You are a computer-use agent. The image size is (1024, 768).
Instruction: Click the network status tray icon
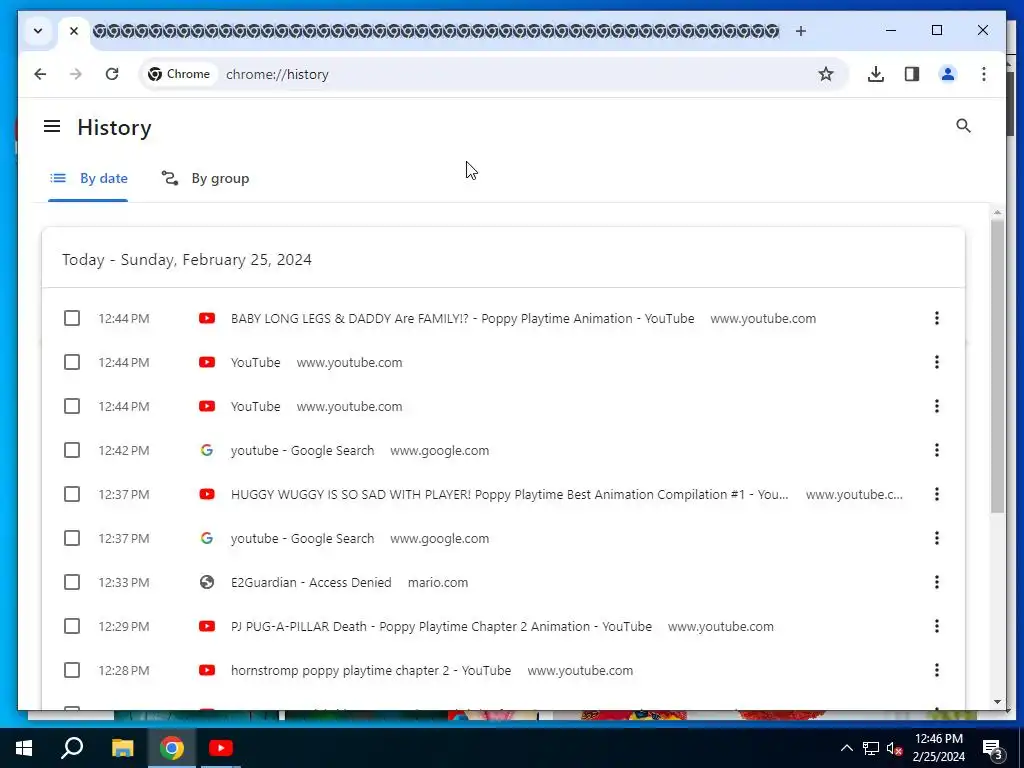point(871,748)
